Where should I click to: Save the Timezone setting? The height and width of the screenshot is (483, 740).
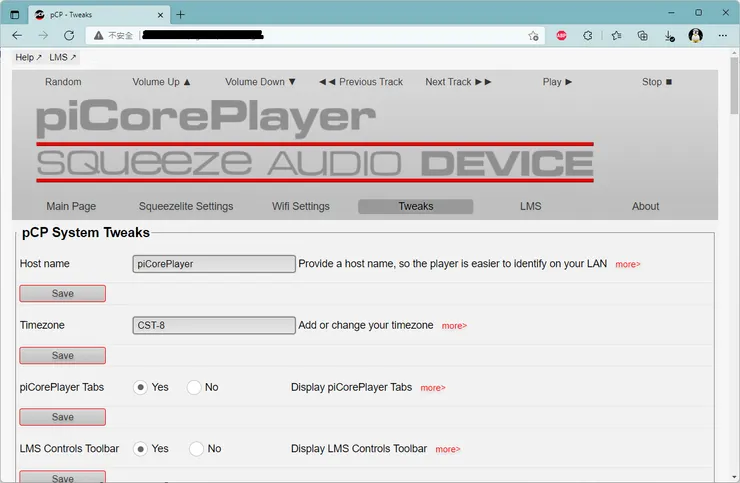tap(62, 355)
